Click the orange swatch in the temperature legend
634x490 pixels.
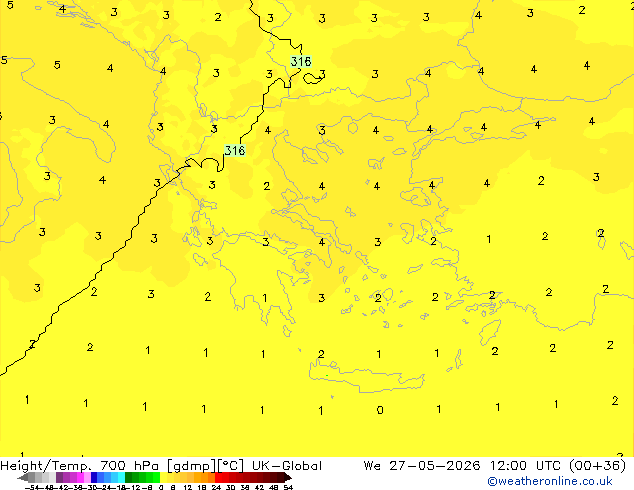click(x=205, y=477)
